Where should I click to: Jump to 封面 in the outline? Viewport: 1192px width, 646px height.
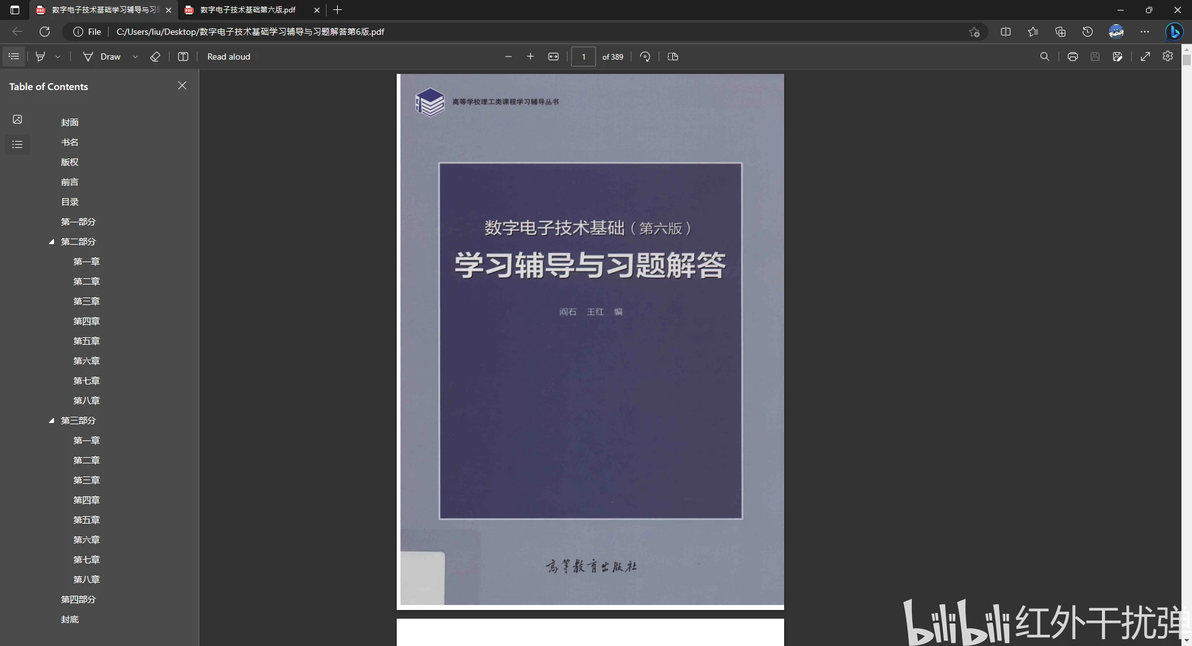tap(70, 122)
